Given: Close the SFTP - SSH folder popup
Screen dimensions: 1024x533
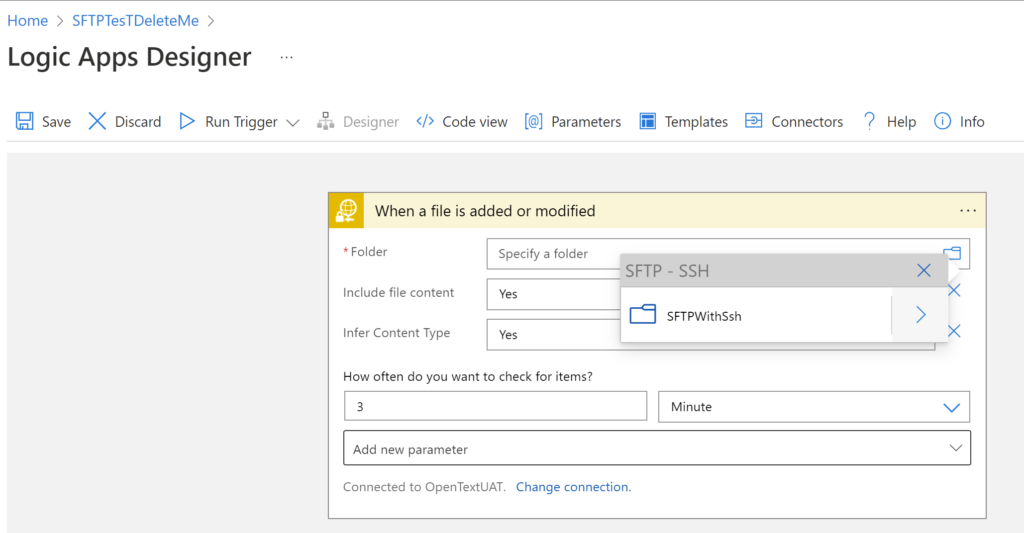Looking at the screenshot, I should click(923, 270).
